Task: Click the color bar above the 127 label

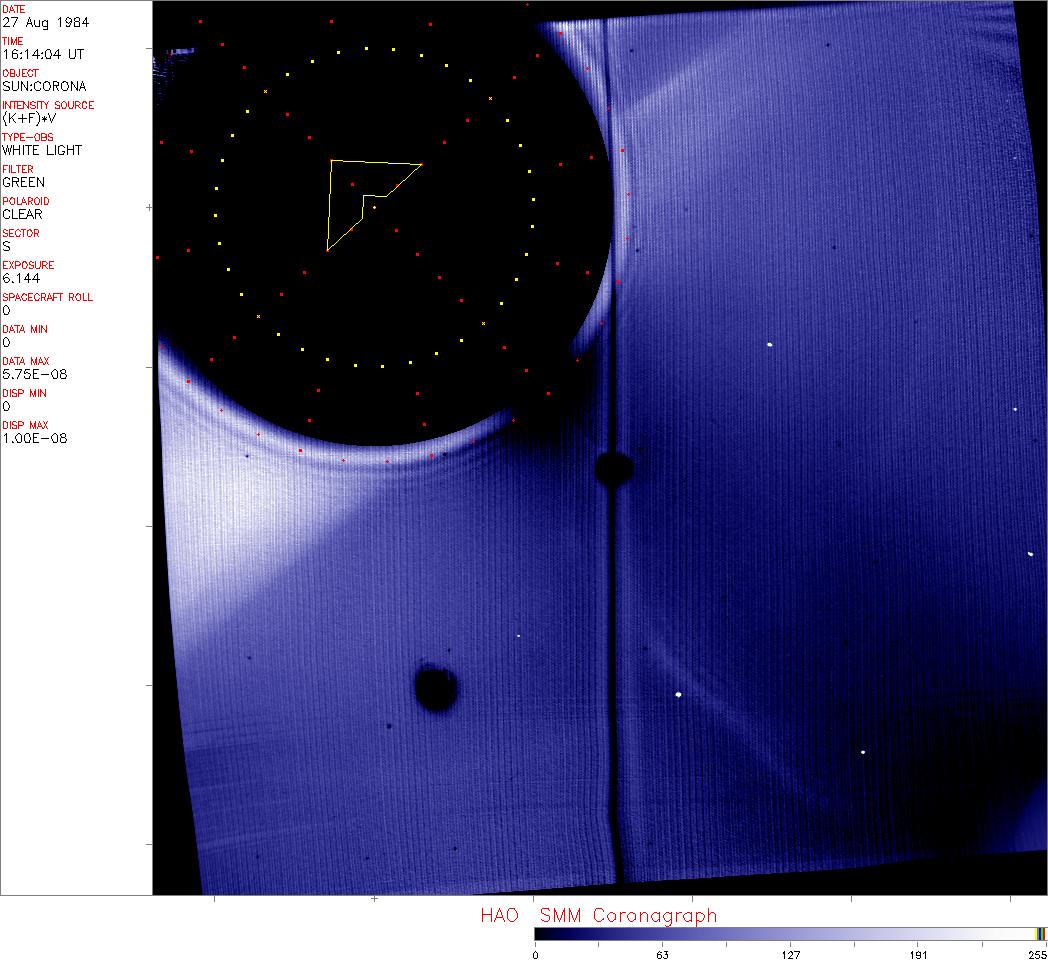Action: coord(790,934)
